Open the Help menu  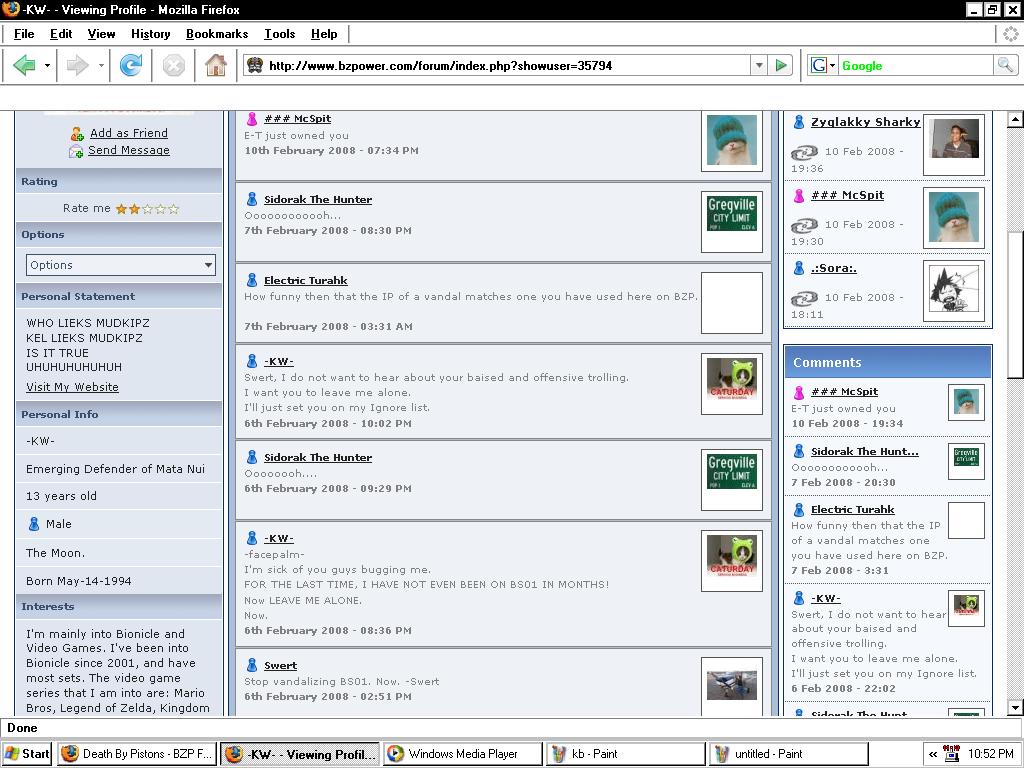pos(324,34)
